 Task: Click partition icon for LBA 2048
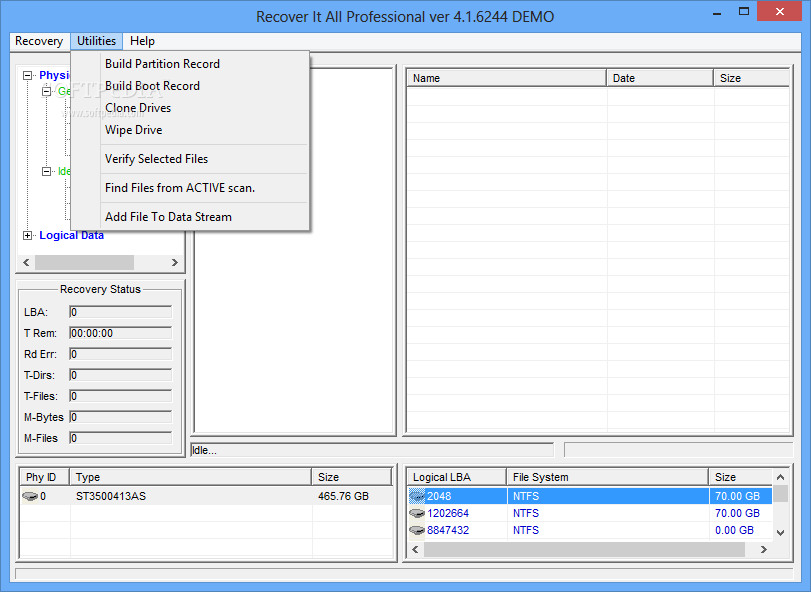pyautogui.click(x=417, y=496)
